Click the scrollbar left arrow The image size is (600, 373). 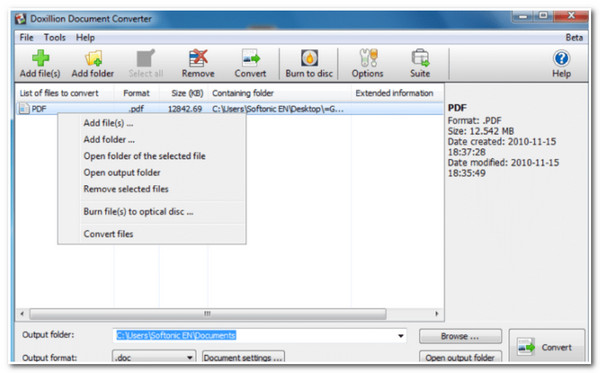click(22, 314)
